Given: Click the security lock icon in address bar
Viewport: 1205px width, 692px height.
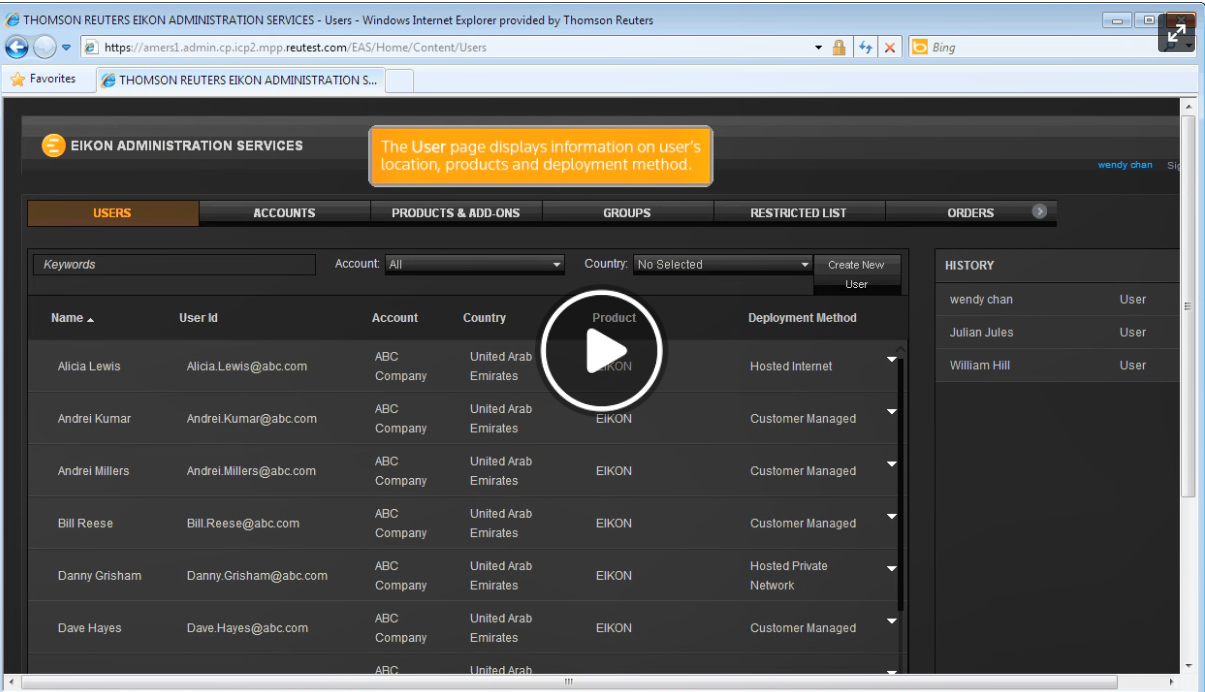Looking at the screenshot, I should (839, 47).
